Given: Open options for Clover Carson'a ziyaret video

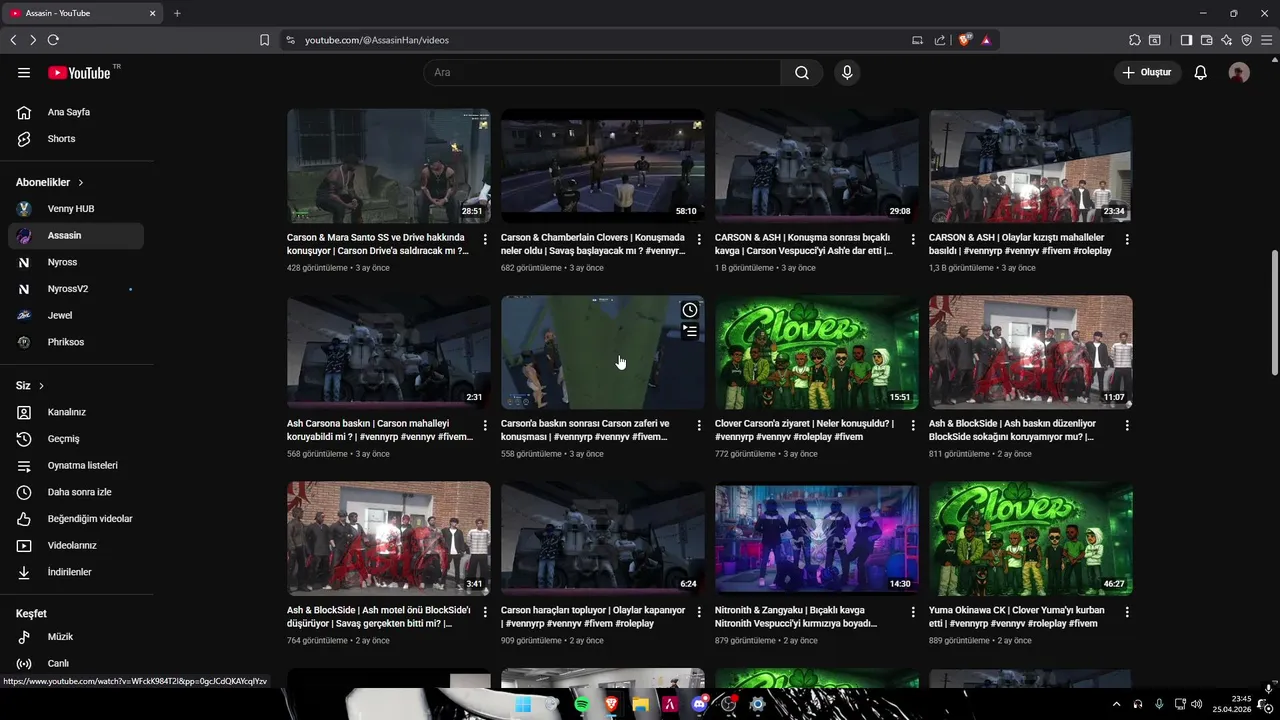Looking at the screenshot, I should (x=913, y=426).
